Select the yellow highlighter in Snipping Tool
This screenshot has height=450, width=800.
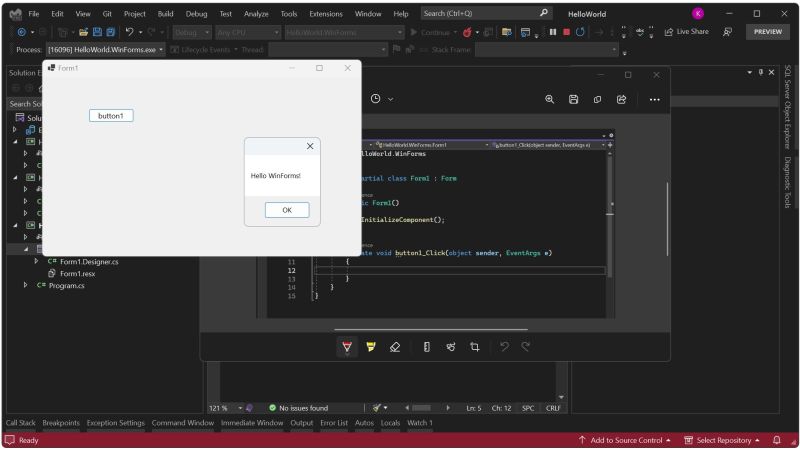(x=371, y=347)
